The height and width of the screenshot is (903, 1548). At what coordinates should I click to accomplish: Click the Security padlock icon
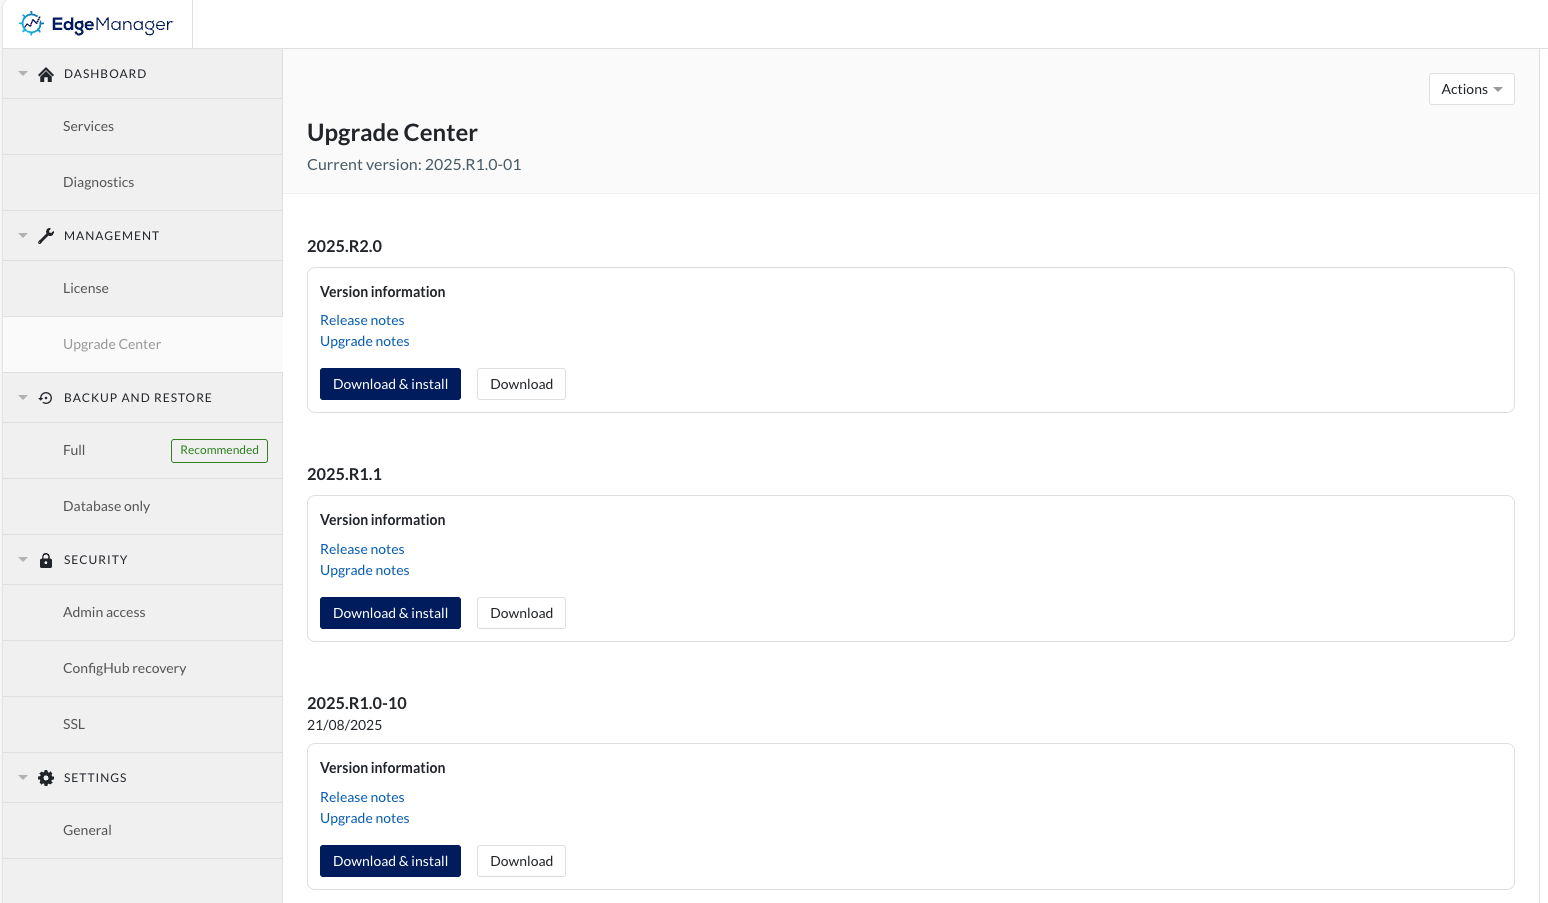pos(46,560)
